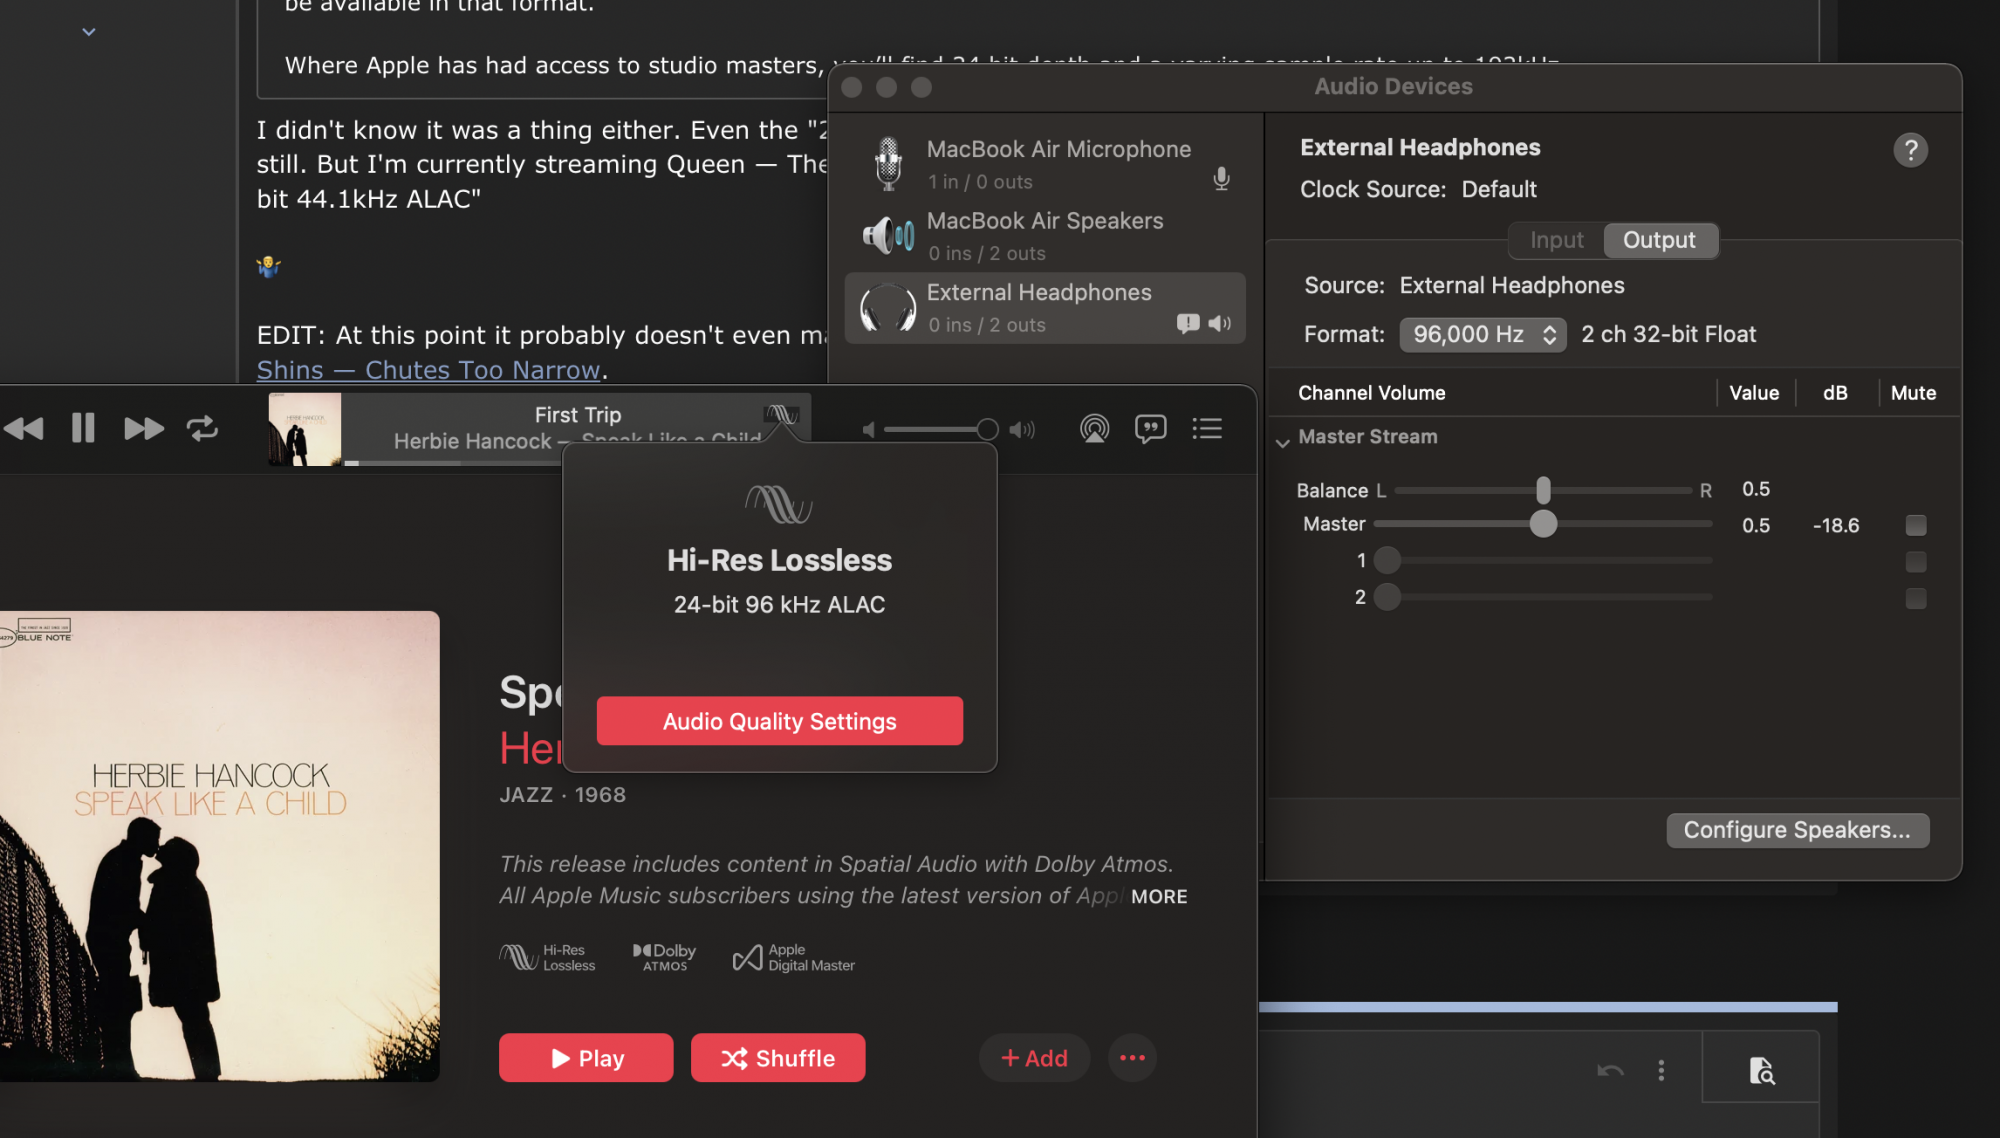Click Audio Quality Settings button
Screen dimensions: 2000x1138
tap(779, 721)
